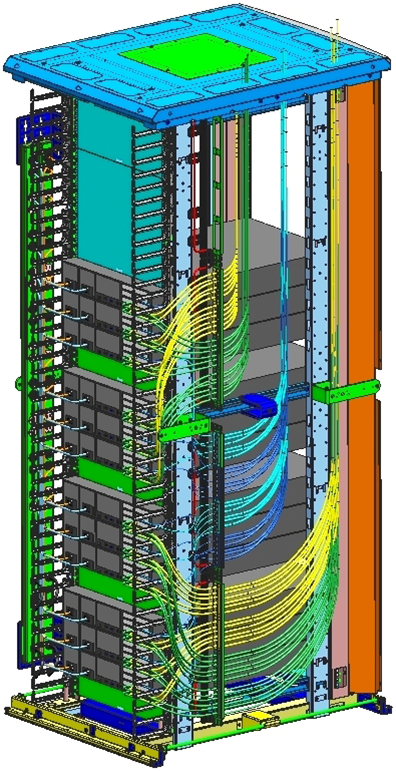396x771 pixels.
Task: Click the green bracket on the orange panel
Action: pos(347,391)
